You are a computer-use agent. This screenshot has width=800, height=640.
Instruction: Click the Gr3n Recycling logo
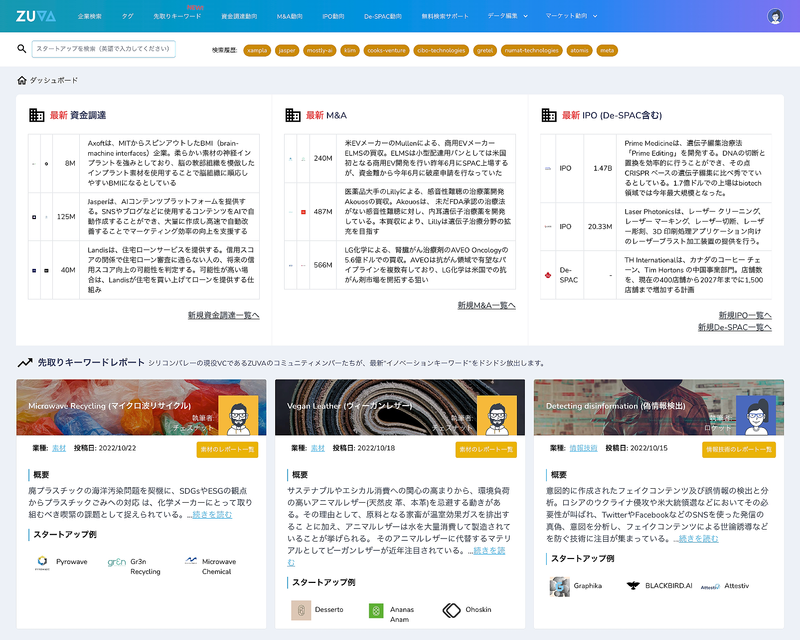click(x=117, y=562)
